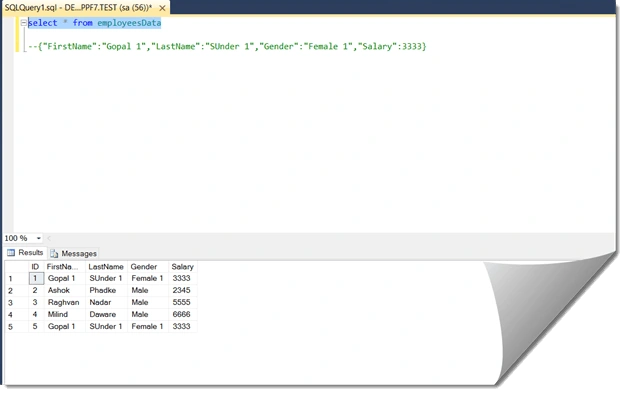Viewport: 624px width, 393px height.
Task: Click the Nadar last name cell
Action: 106,302
